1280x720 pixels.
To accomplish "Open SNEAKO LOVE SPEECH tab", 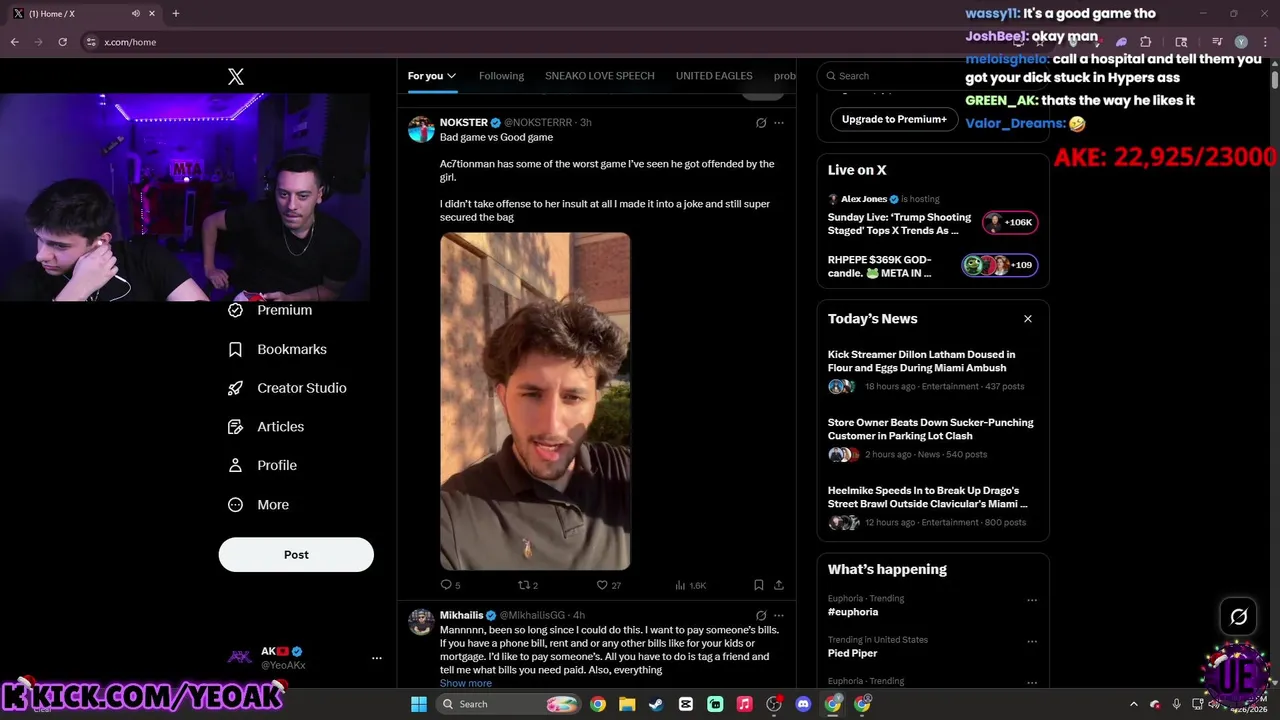I will 600,76.
